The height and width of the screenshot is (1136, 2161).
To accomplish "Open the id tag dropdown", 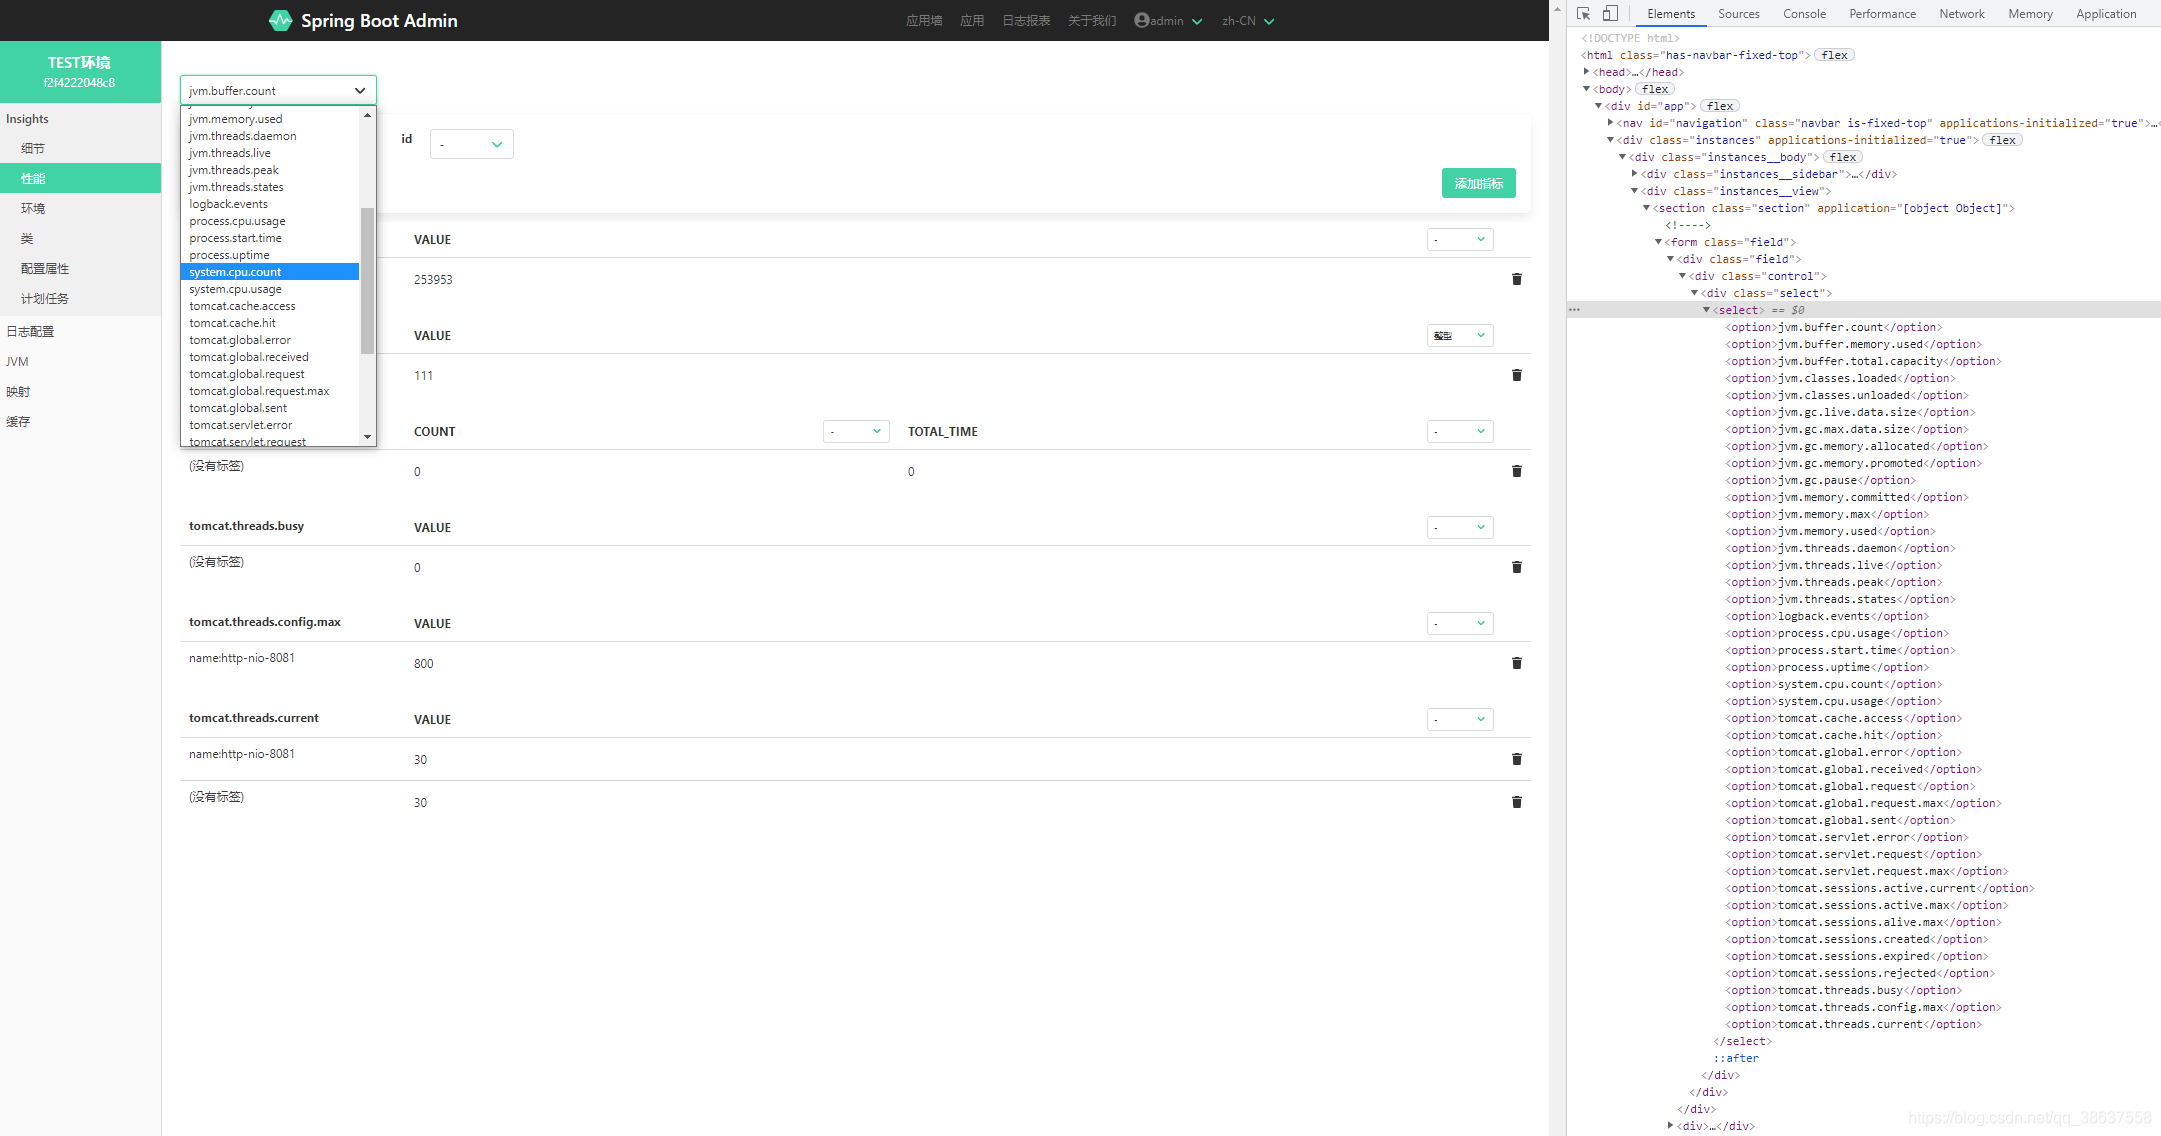I will click(472, 144).
